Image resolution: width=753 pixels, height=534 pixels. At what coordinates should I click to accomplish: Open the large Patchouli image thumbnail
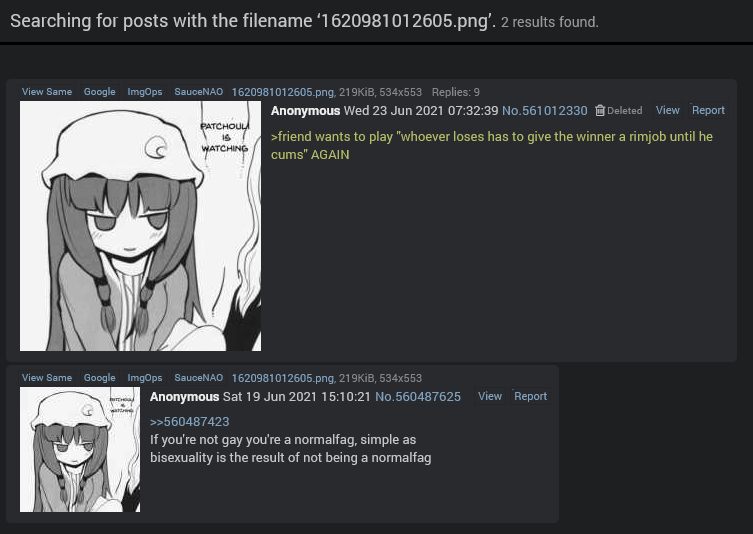(140, 226)
